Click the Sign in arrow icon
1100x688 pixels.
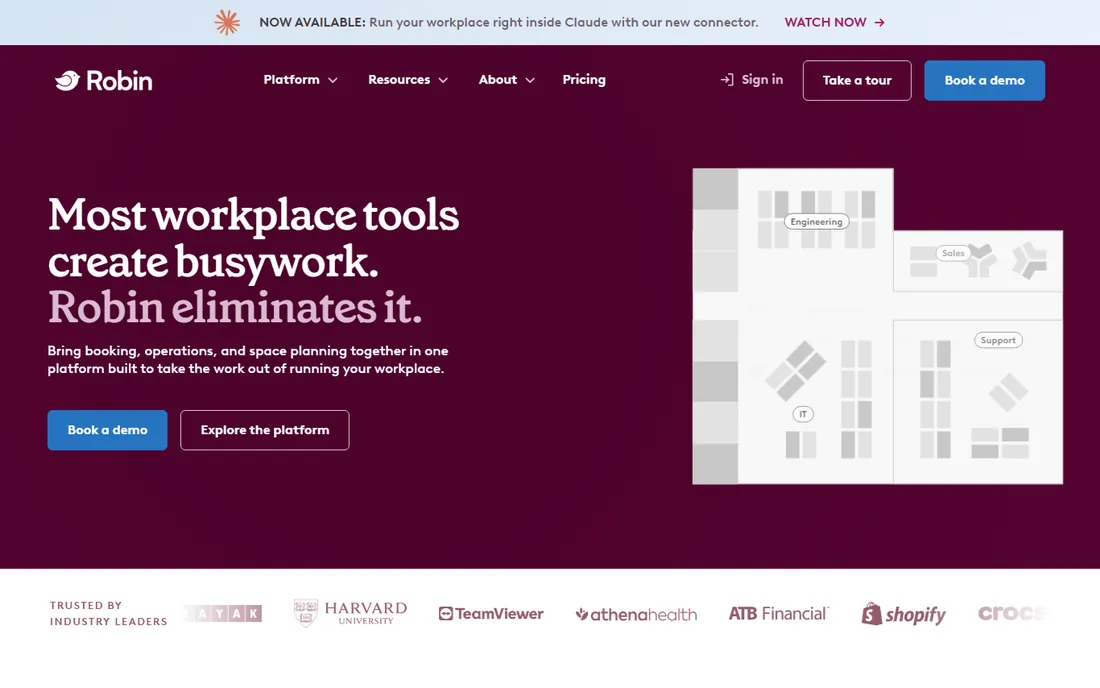(x=727, y=80)
